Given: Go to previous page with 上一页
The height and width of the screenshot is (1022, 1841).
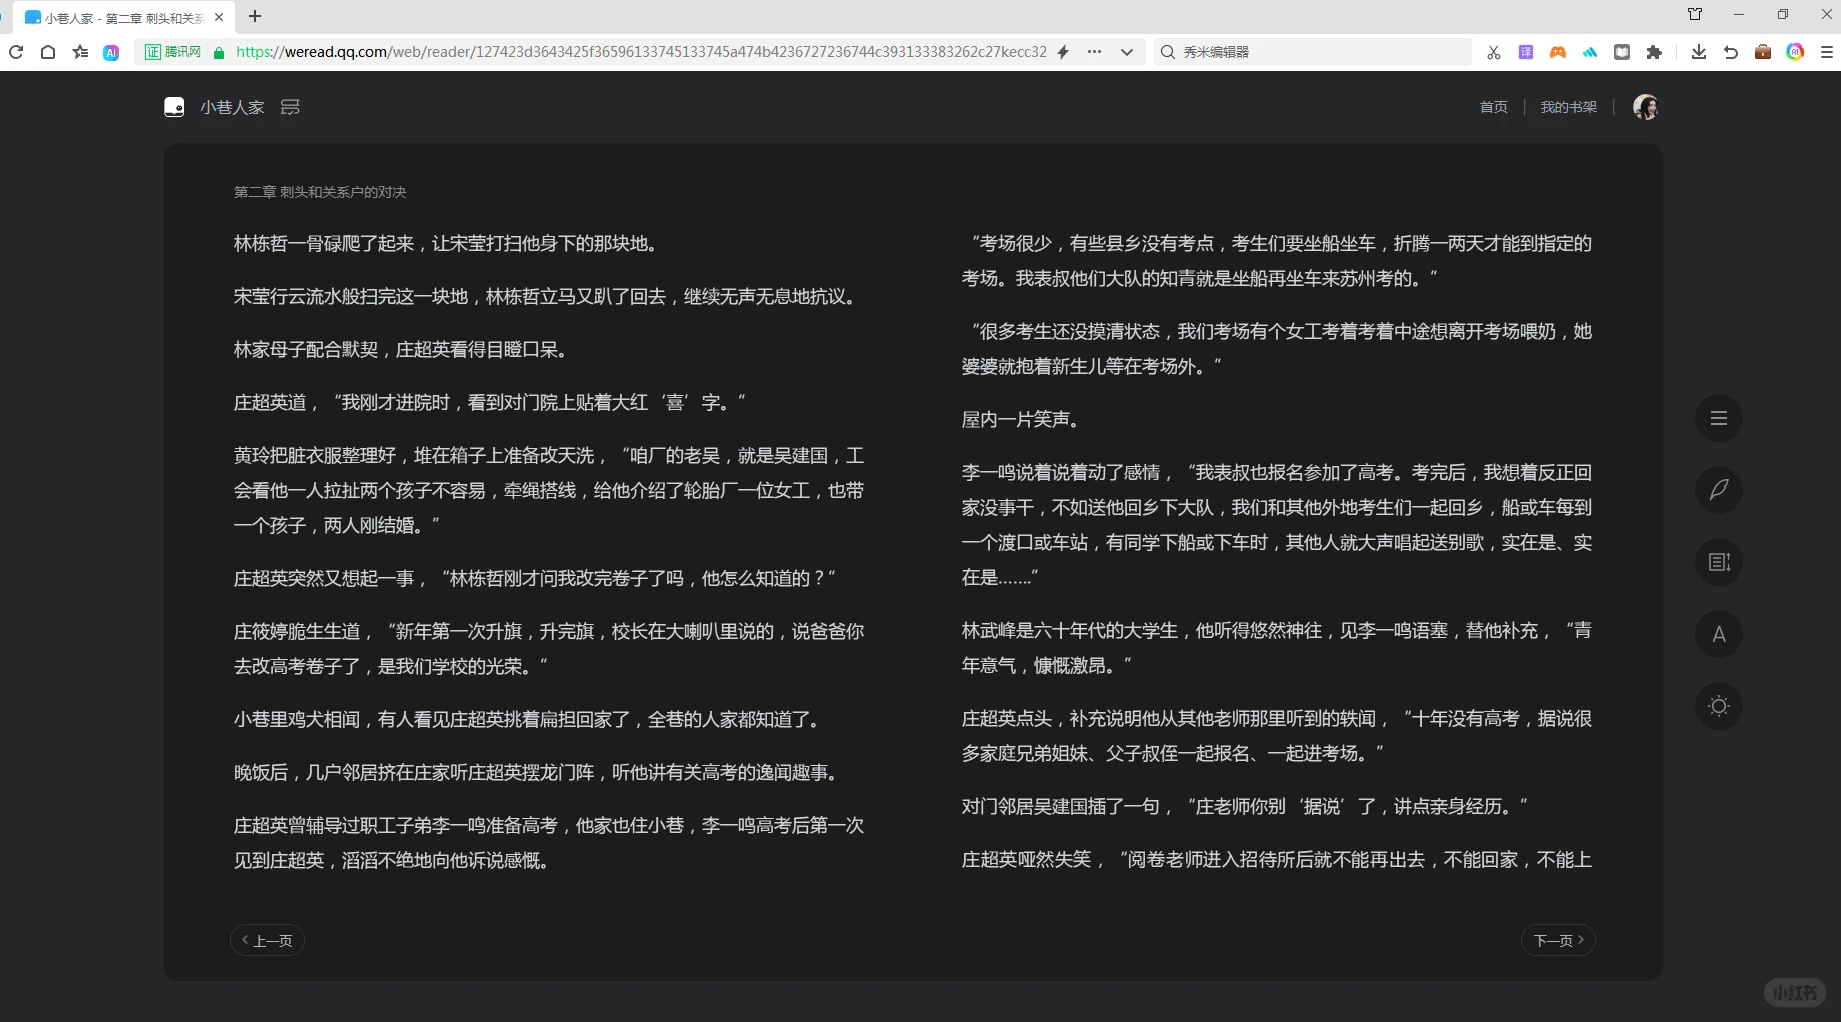Looking at the screenshot, I should pos(267,940).
